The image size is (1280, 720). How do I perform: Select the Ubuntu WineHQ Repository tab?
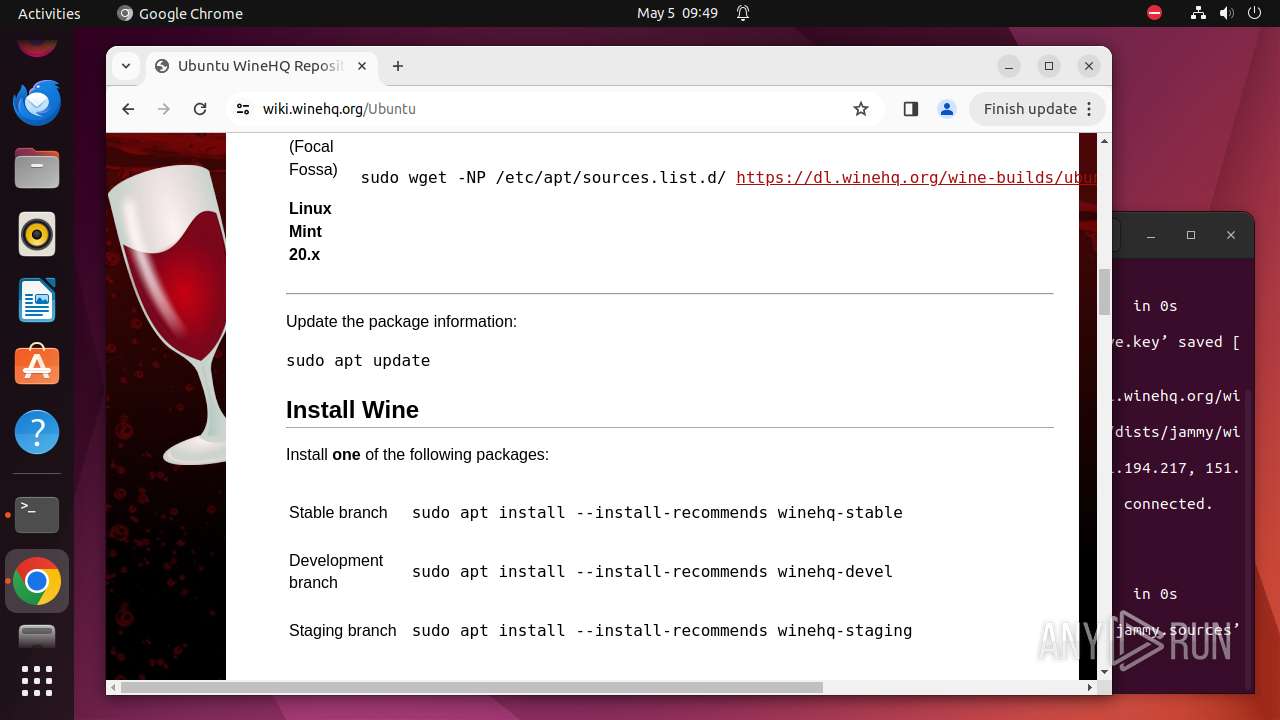point(262,66)
